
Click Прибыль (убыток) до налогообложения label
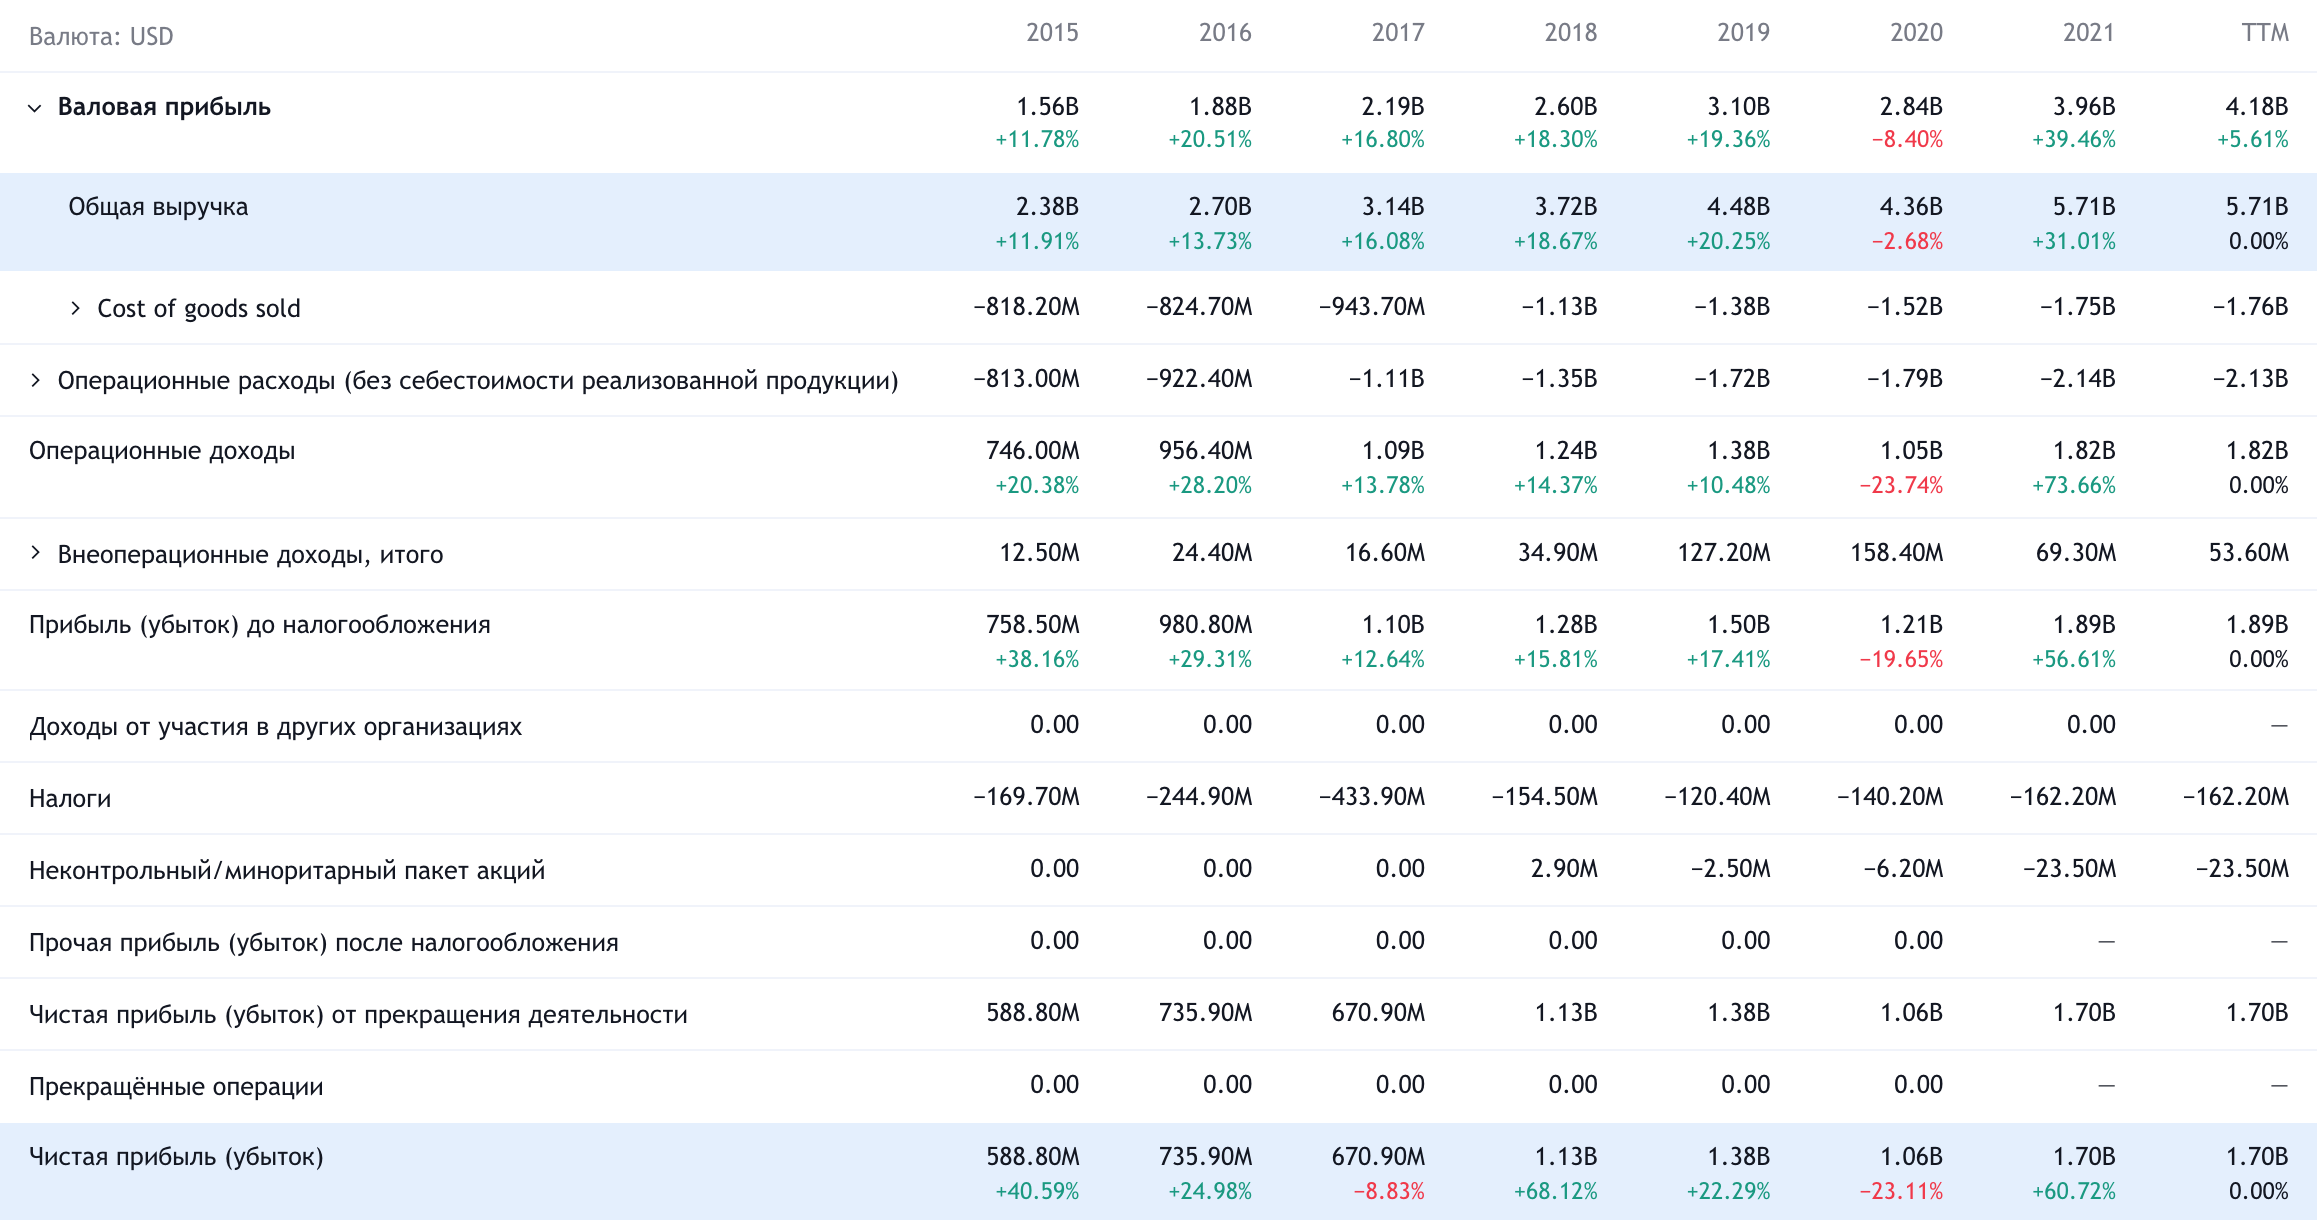(x=260, y=625)
